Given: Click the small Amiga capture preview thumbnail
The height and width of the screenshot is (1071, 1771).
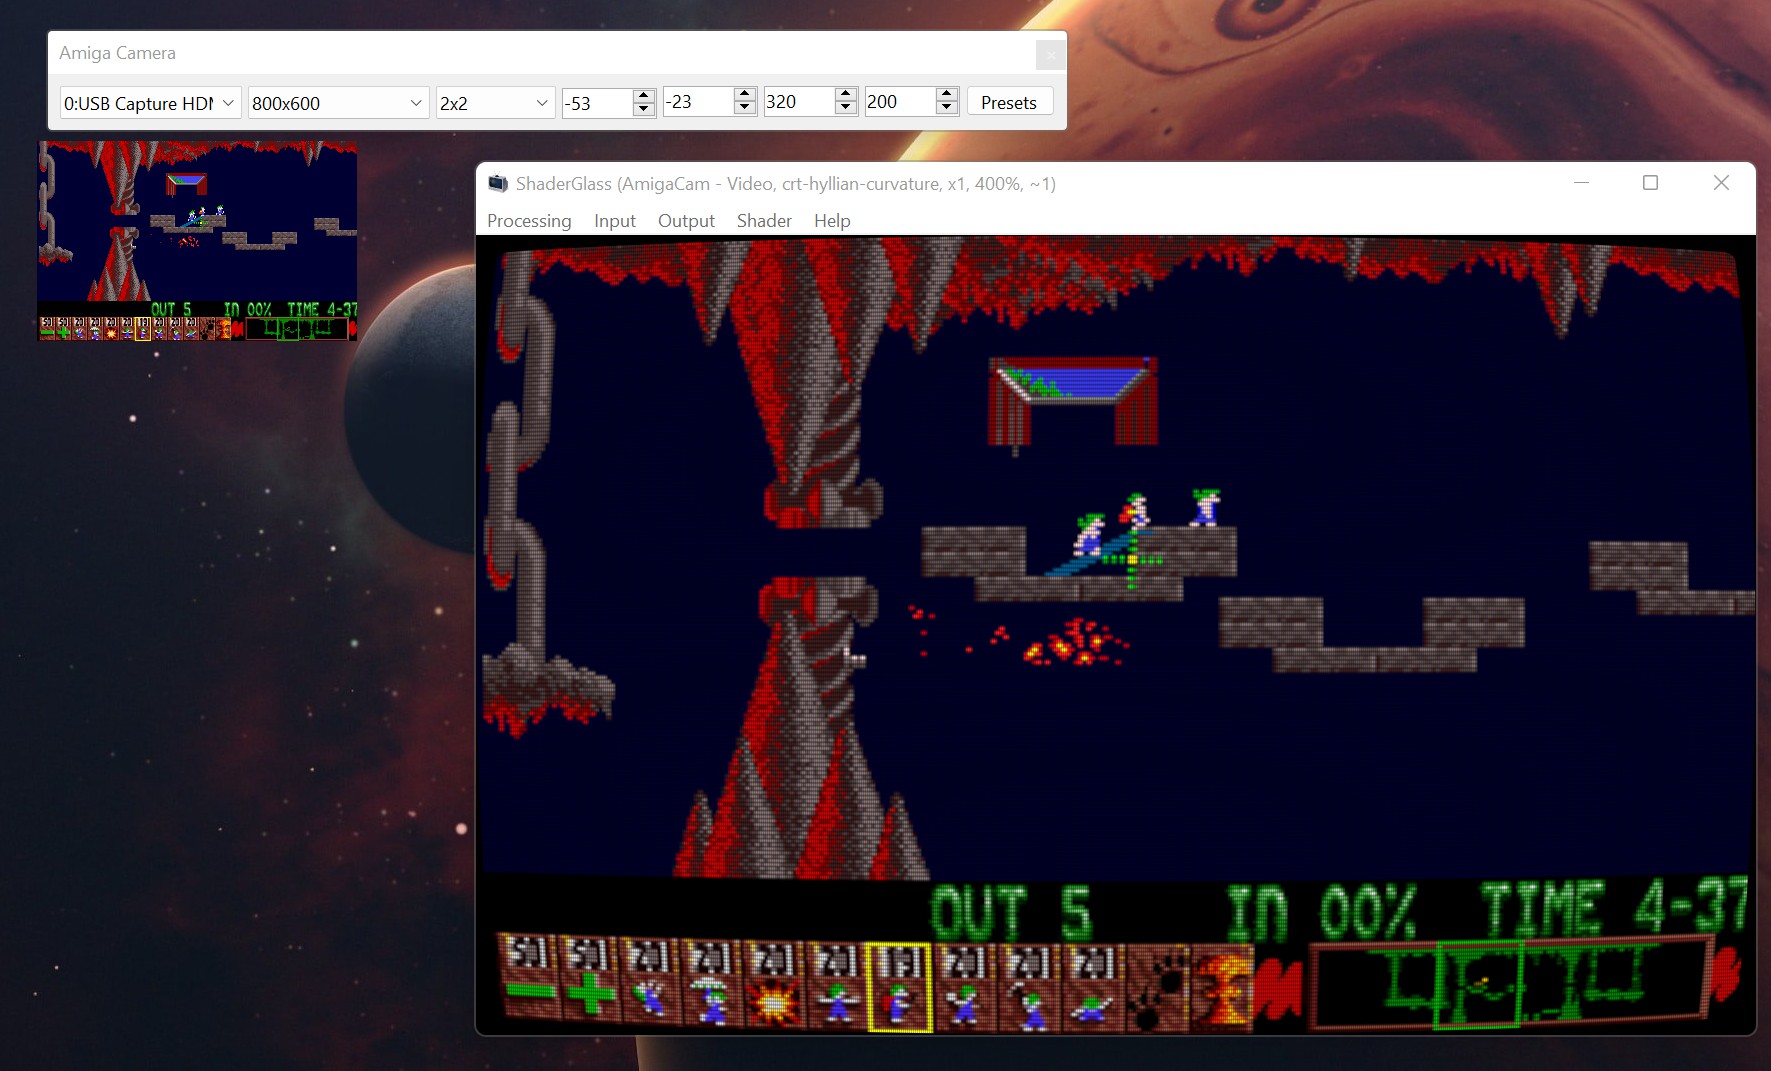Looking at the screenshot, I should click(197, 241).
